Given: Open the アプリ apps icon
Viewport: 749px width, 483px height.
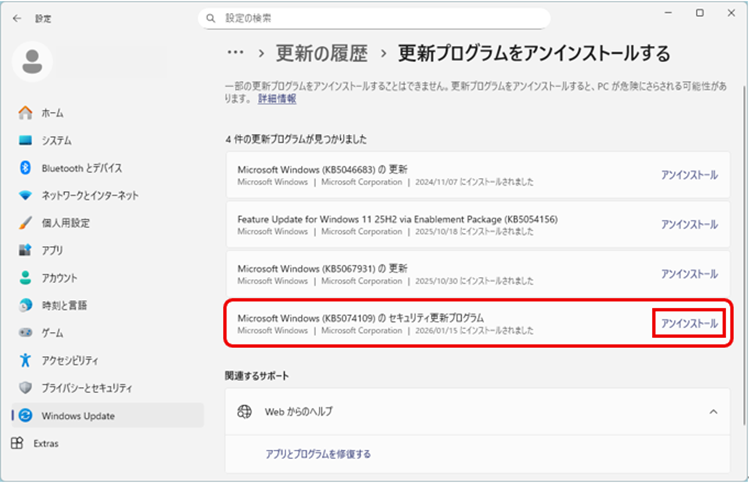Looking at the screenshot, I should (x=26, y=250).
